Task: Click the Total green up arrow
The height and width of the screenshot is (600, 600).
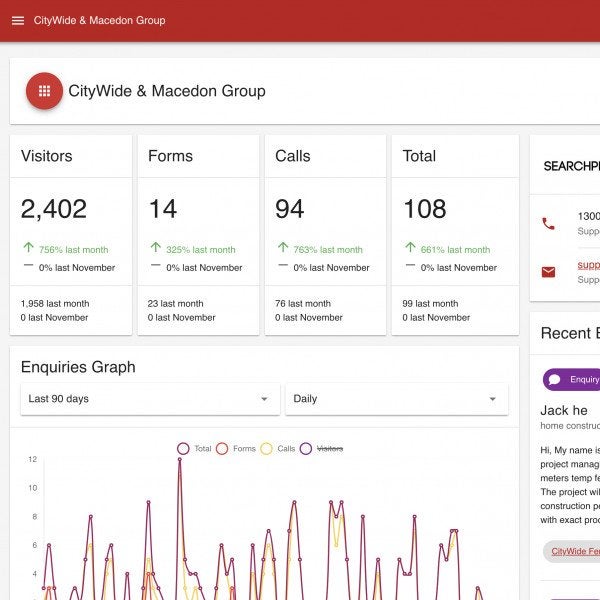Action: [410, 247]
